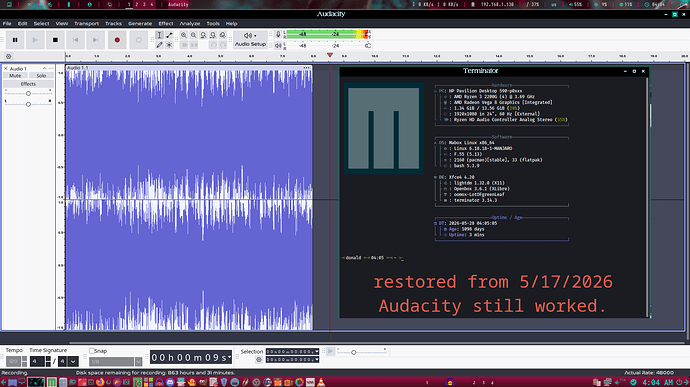Open the Effect menu
The height and width of the screenshot is (387, 690).
(166, 23)
